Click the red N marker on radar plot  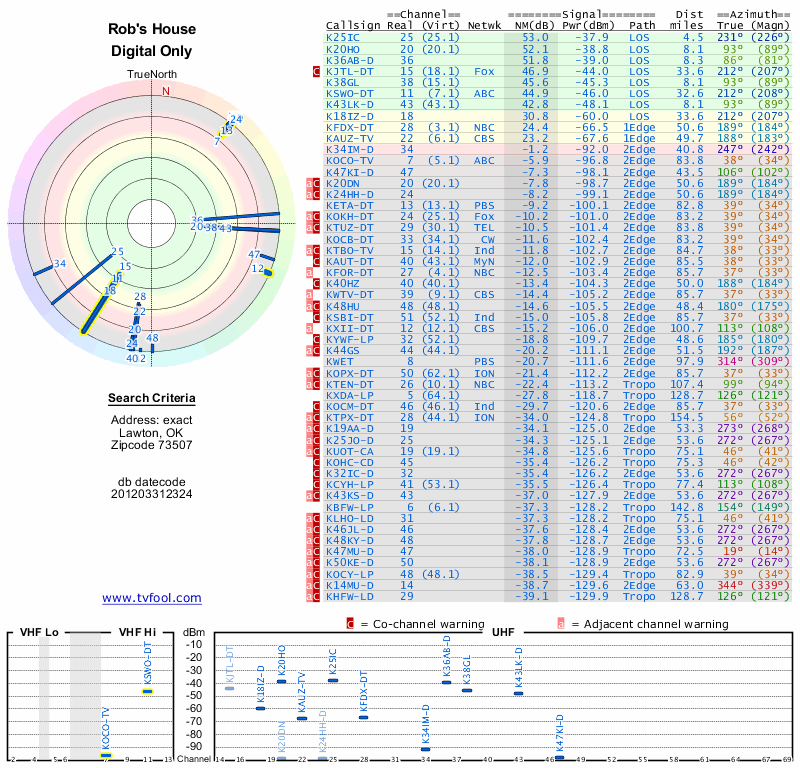[x=166, y=91]
